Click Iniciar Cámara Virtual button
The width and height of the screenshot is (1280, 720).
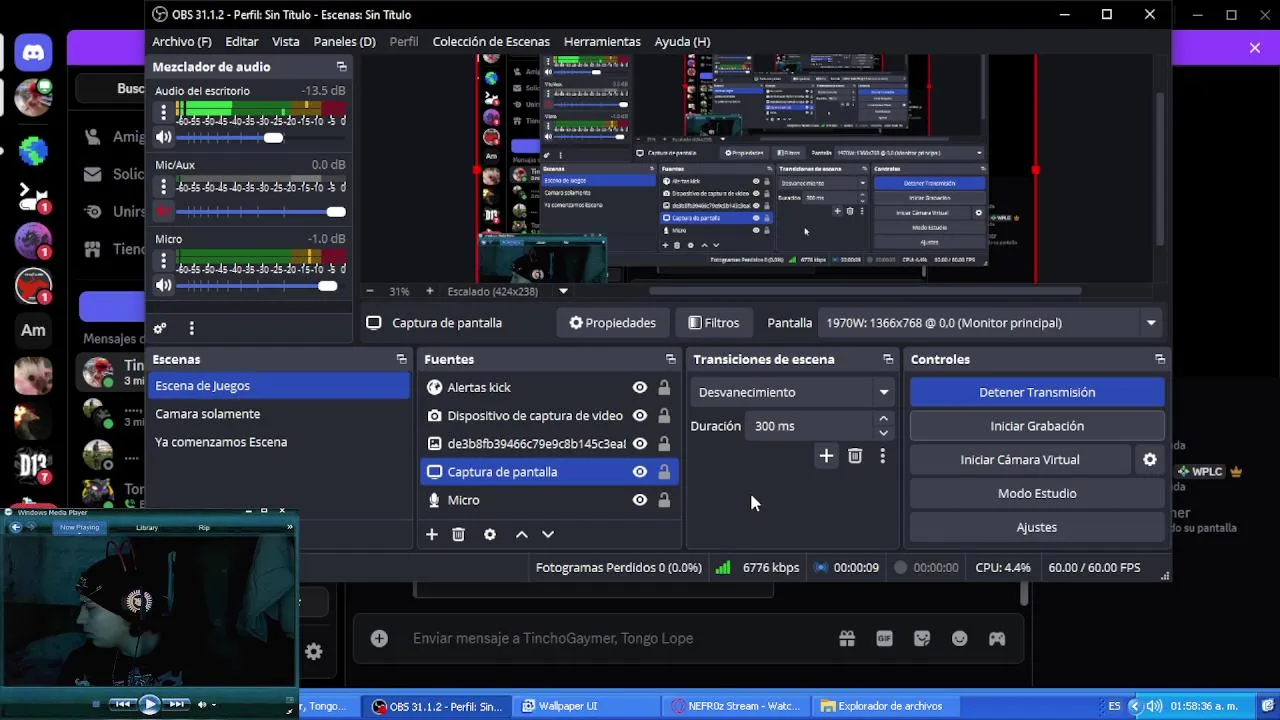(1020, 460)
